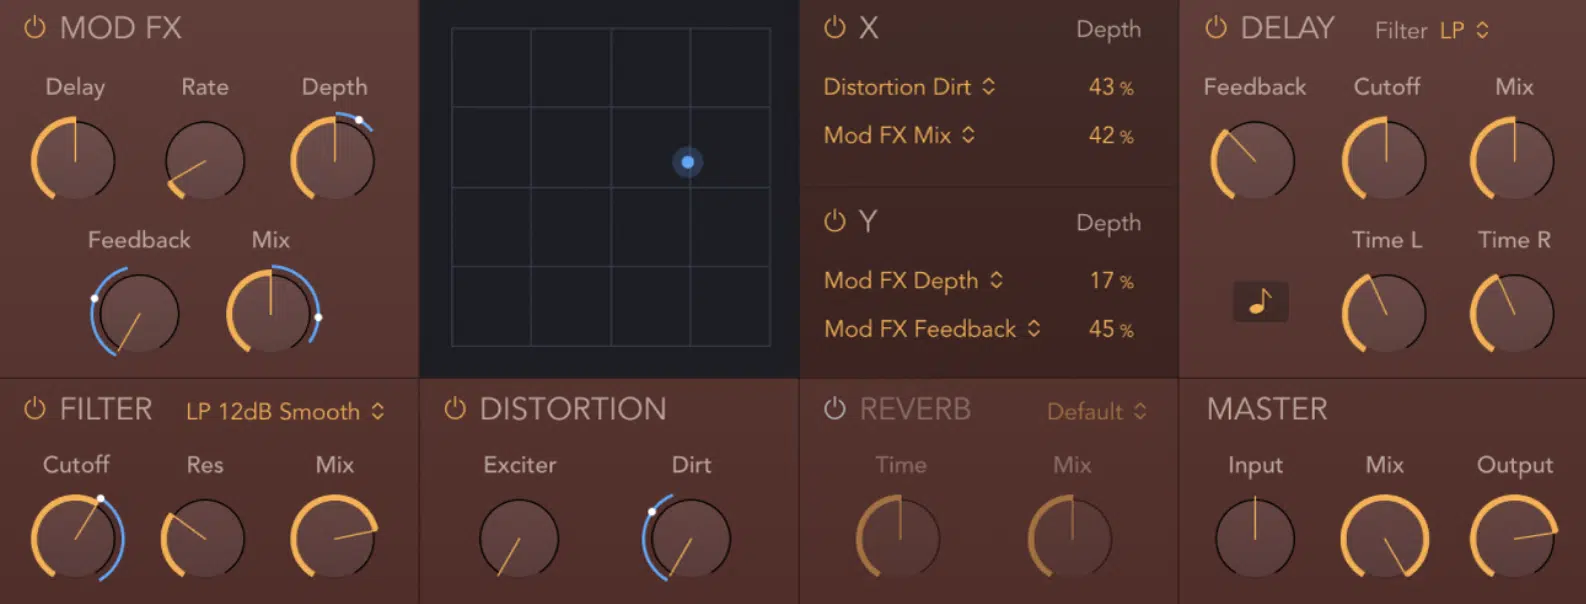Image resolution: width=1586 pixels, height=604 pixels.
Task: Click the Master Output knob
Action: [x=1513, y=538]
